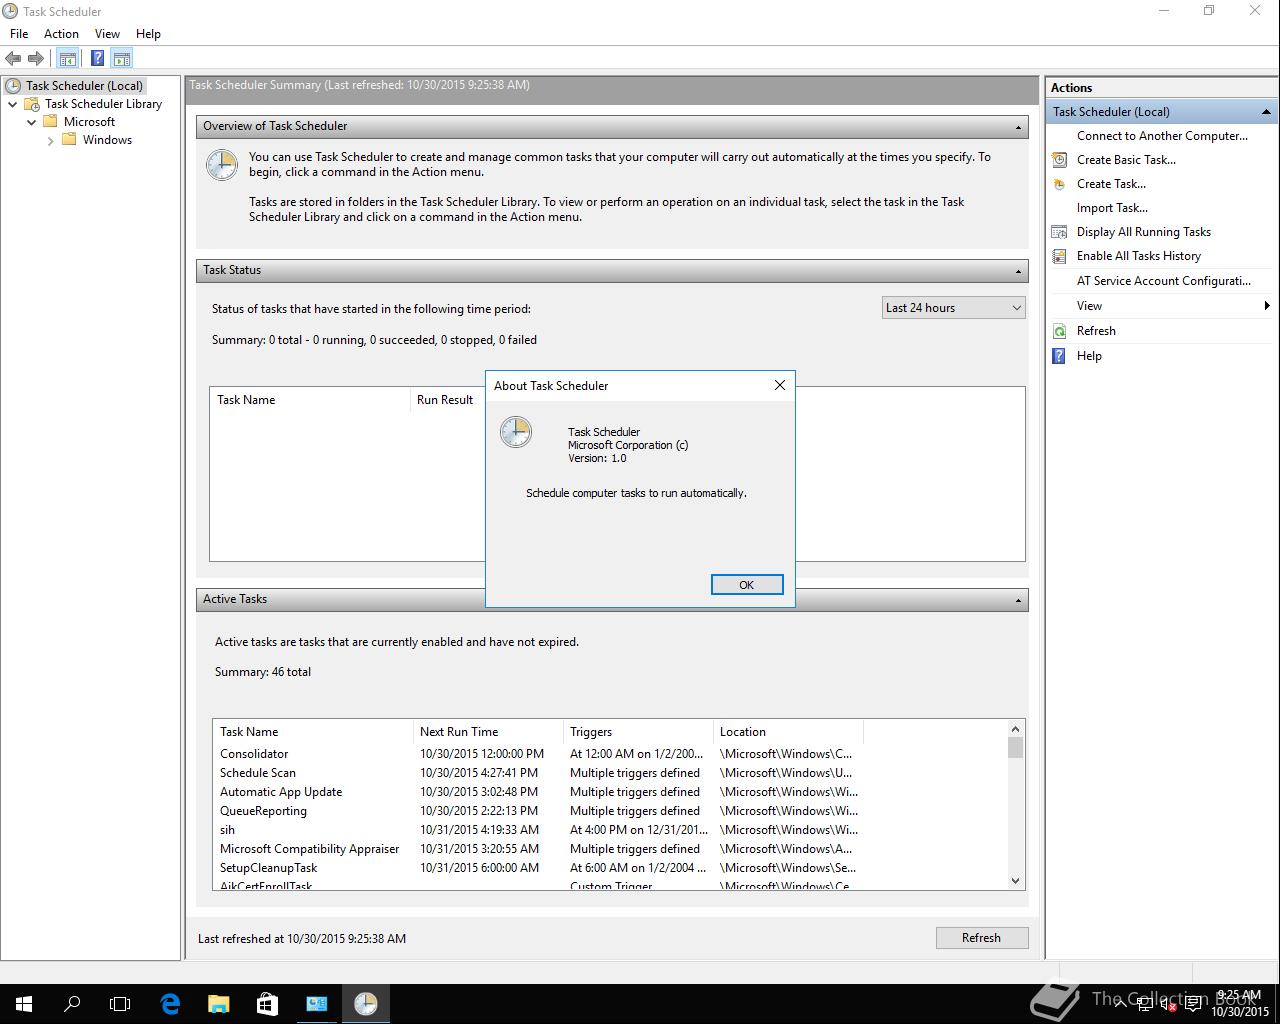
Task: Select the Windows folder in the tree
Action: [x=107, y=140]
